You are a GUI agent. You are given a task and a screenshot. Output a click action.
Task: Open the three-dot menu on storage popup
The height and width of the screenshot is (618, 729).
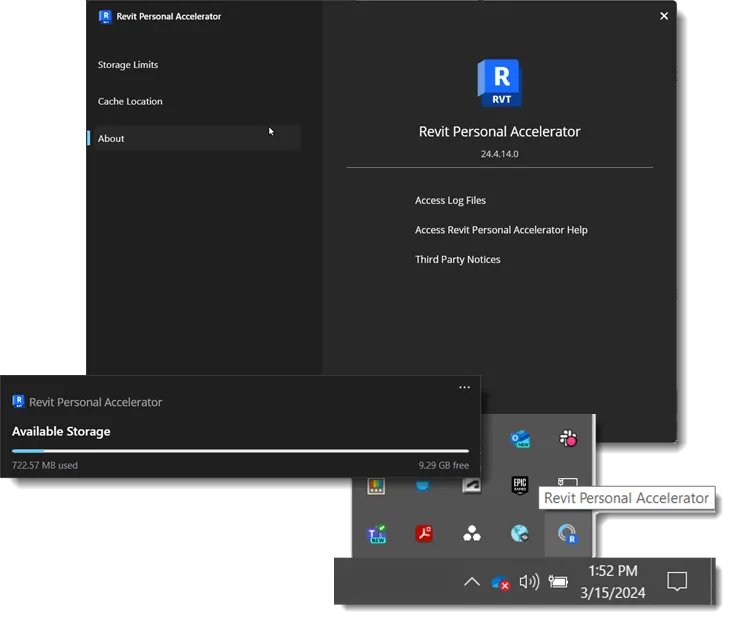(x=464, y=387)
